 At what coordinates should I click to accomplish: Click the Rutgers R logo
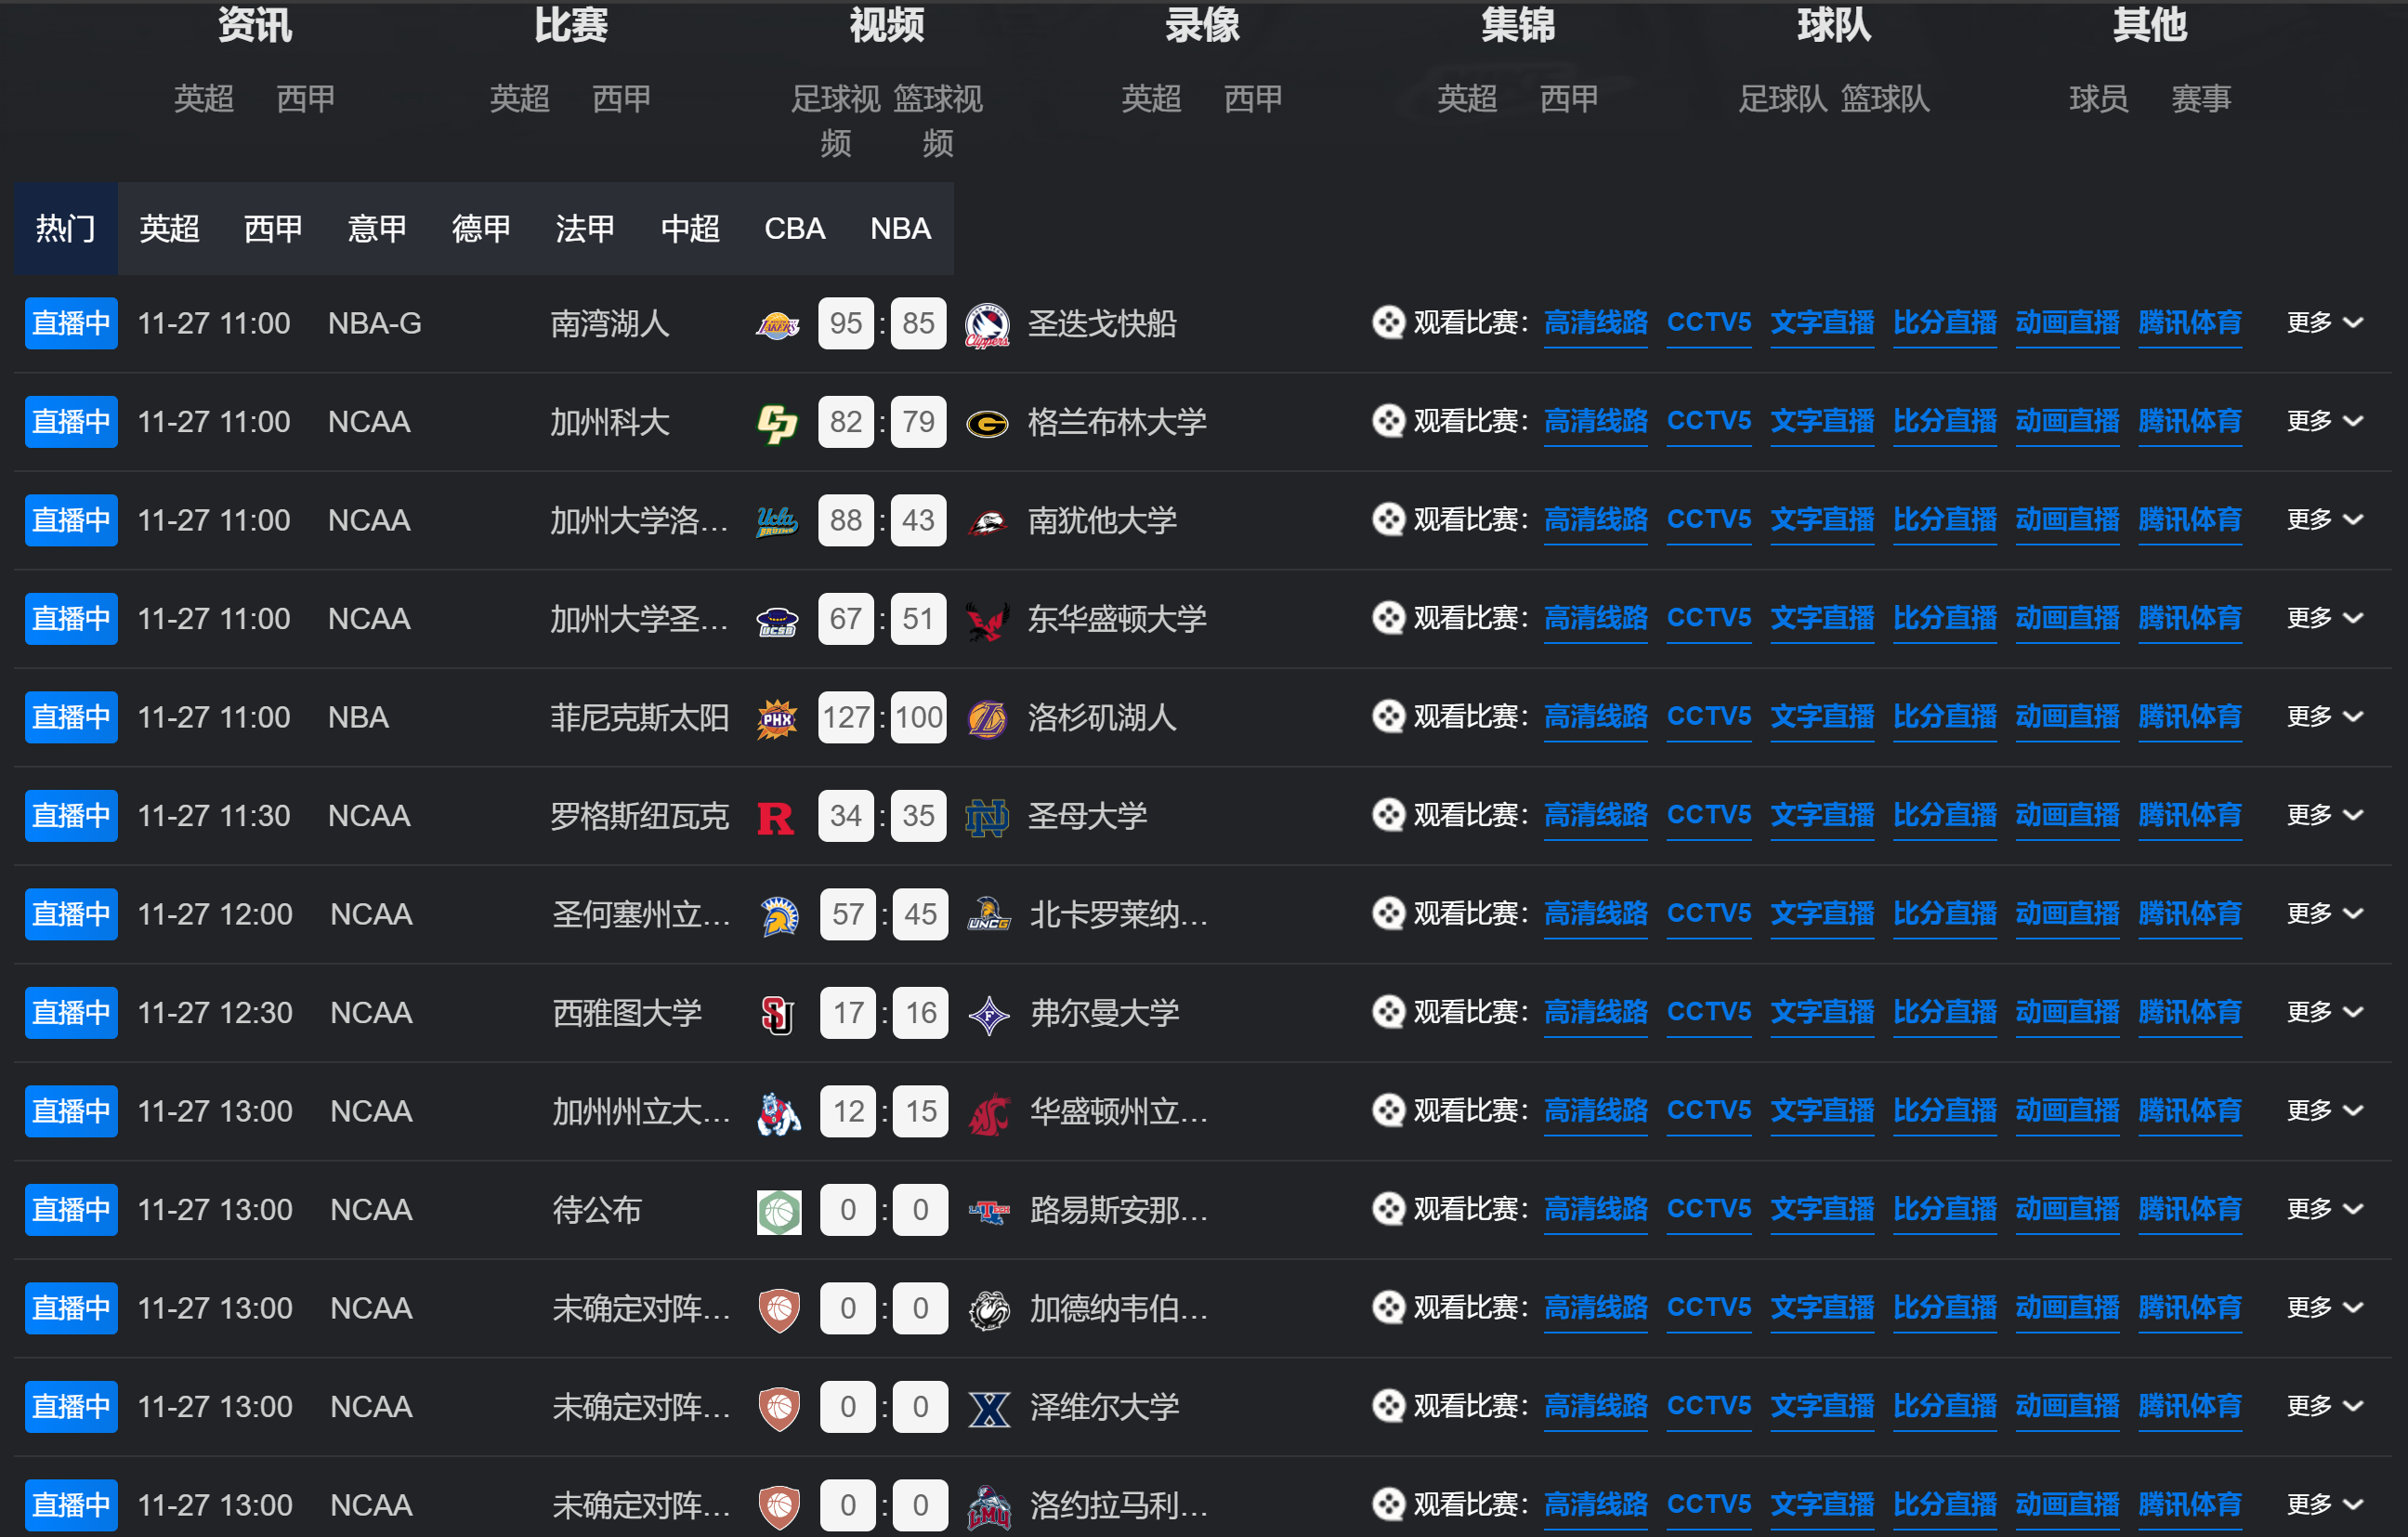(777, 816)
